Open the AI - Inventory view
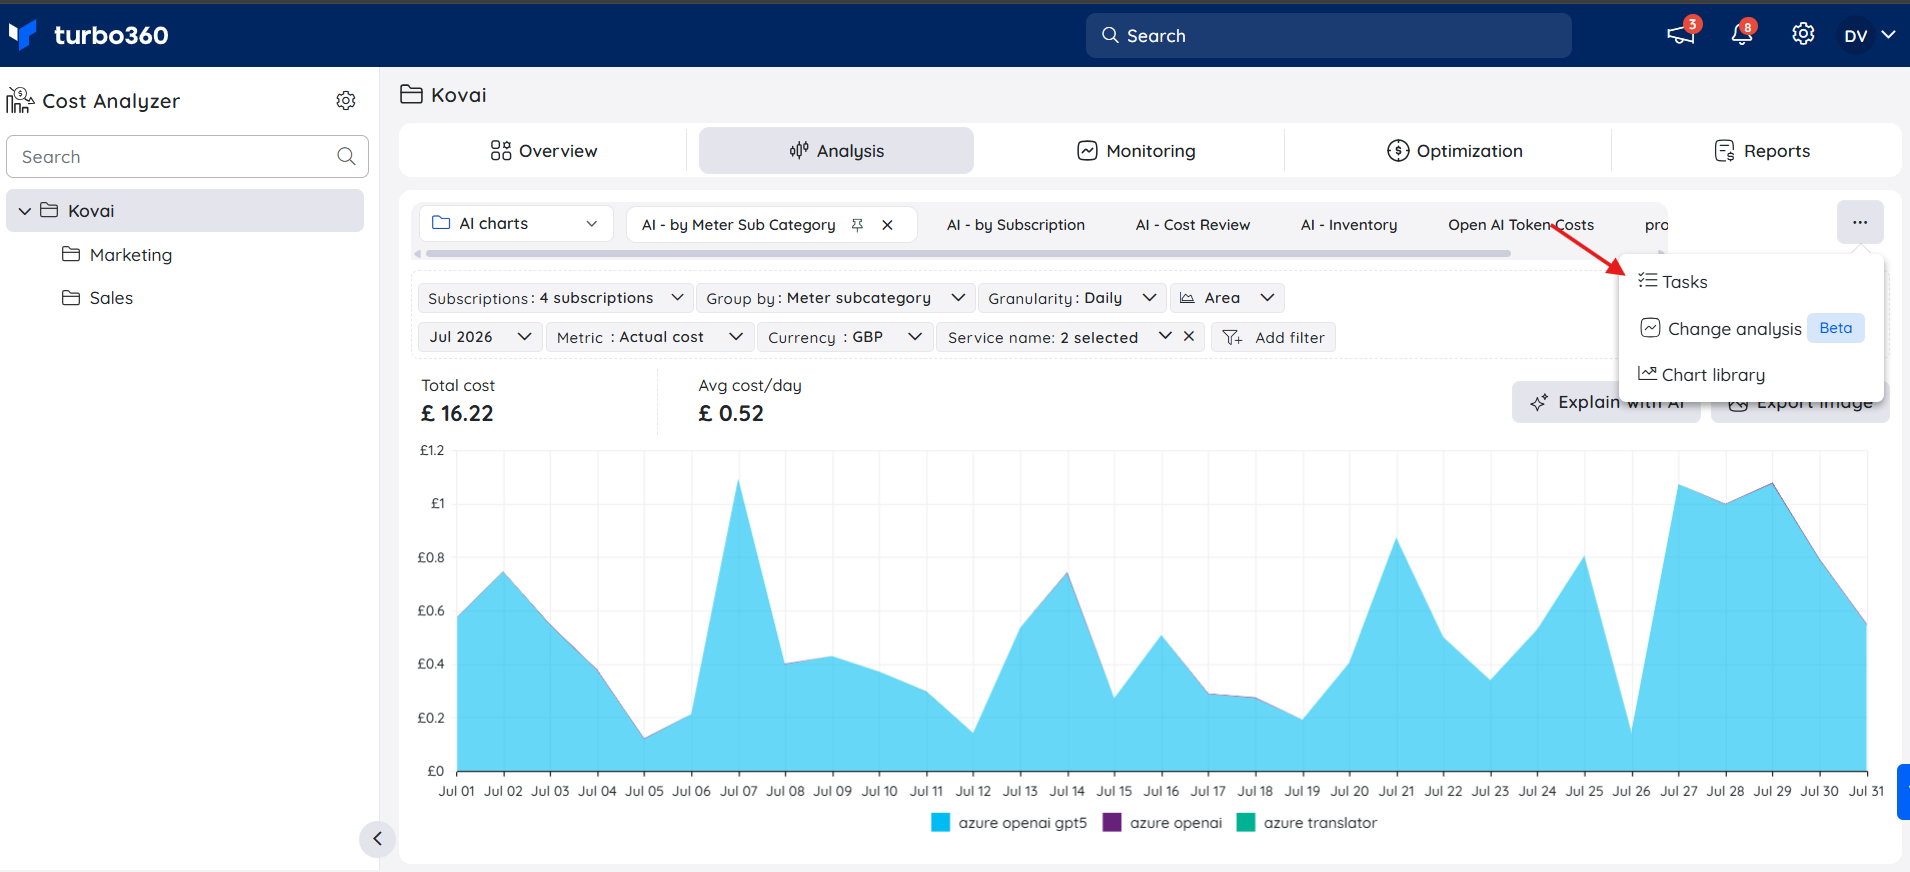Viewport: 1910px width, 872px height. point(1349,225)
